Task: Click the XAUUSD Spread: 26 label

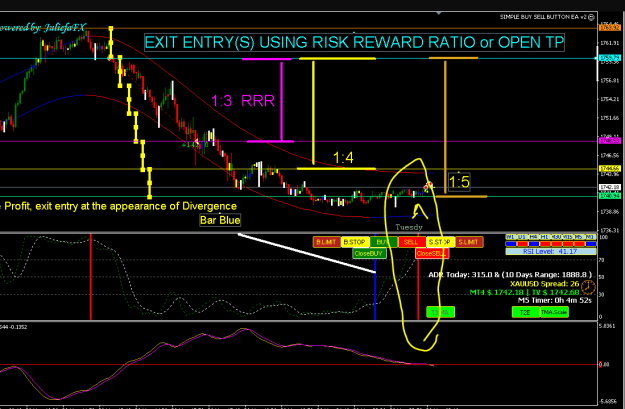Action: click(544, 284)
